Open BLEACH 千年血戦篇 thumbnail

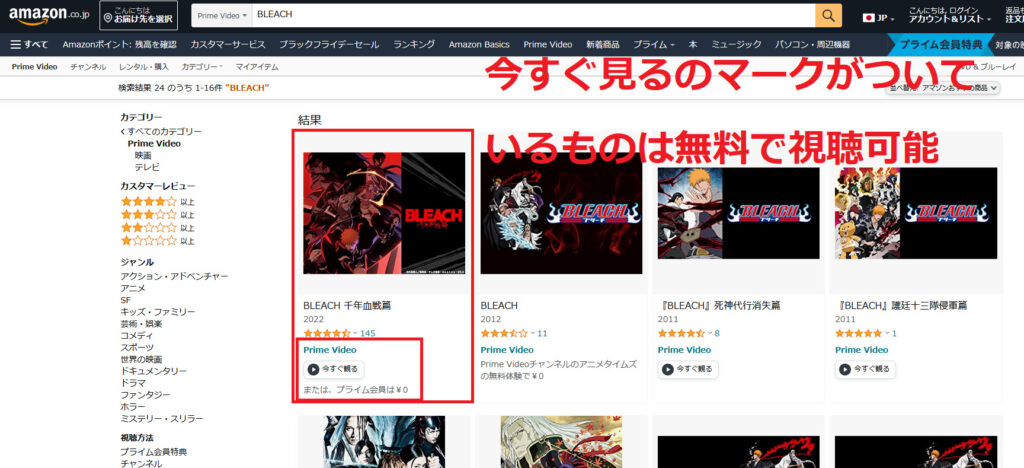(x=384, y=213)
